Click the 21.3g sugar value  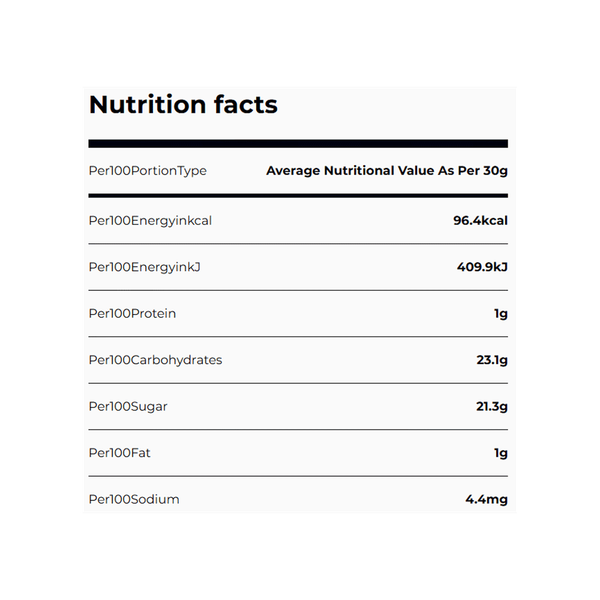click(491, 406)
